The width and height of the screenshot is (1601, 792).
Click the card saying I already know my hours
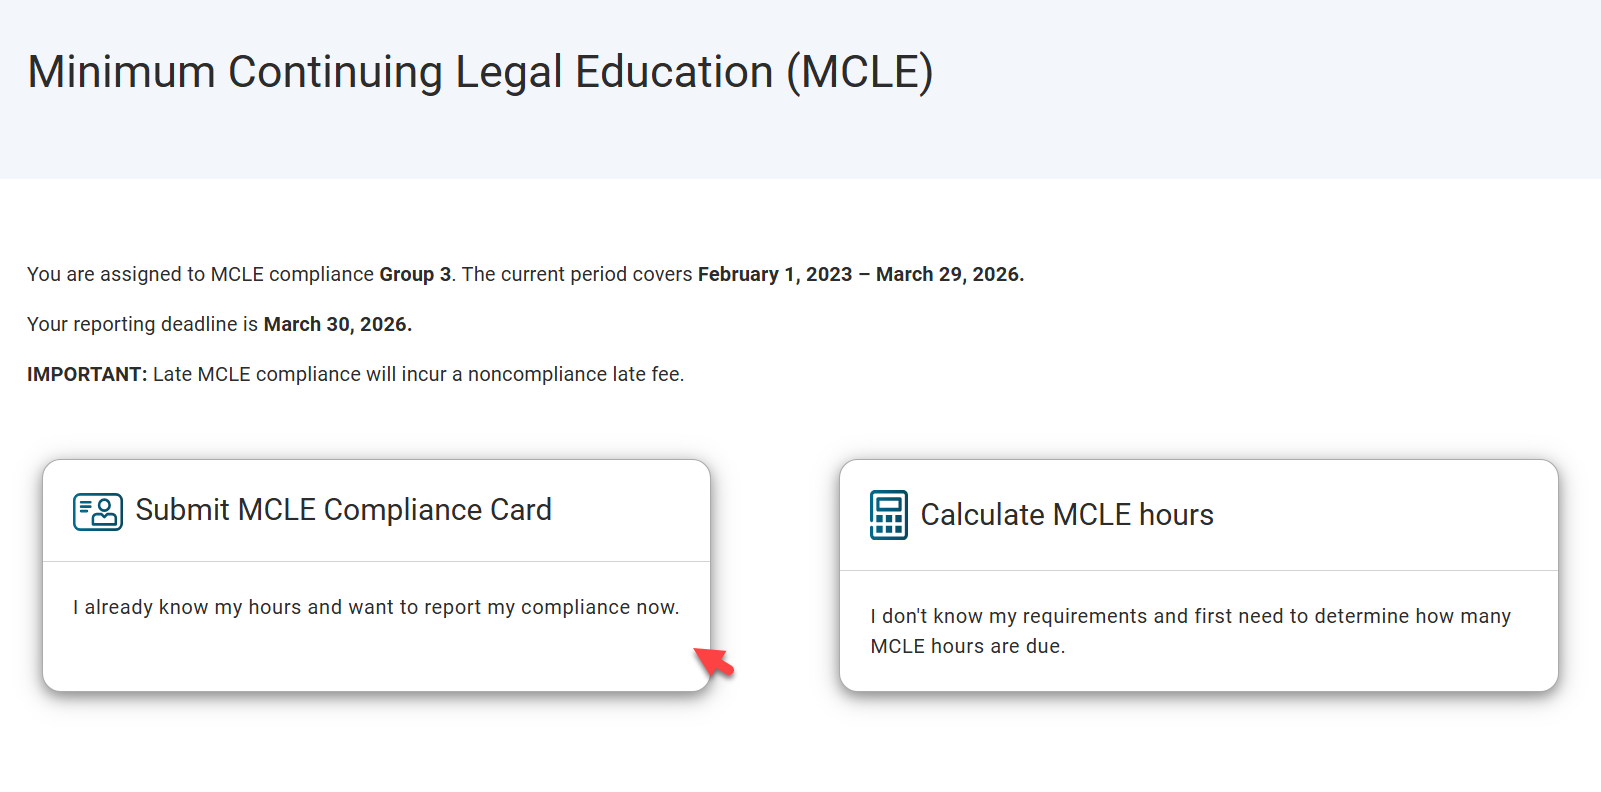tap(376, 607)
